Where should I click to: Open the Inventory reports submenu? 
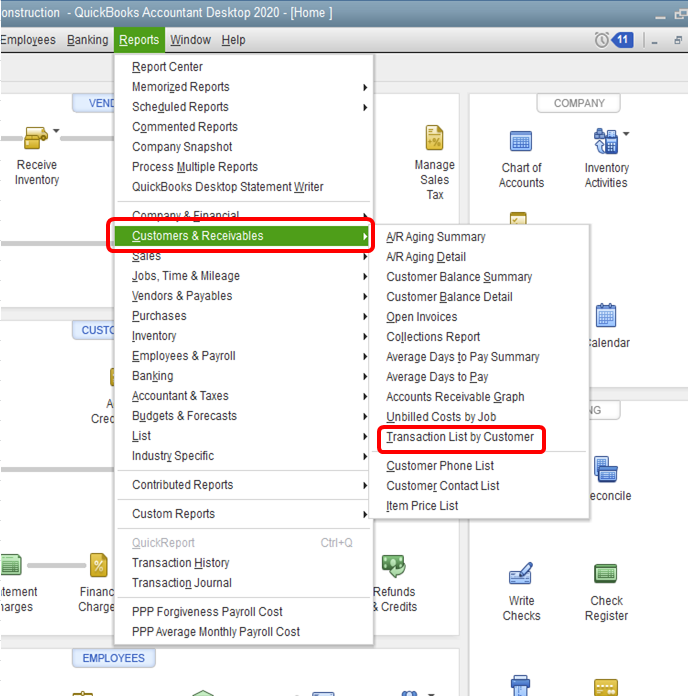[243, 336]
